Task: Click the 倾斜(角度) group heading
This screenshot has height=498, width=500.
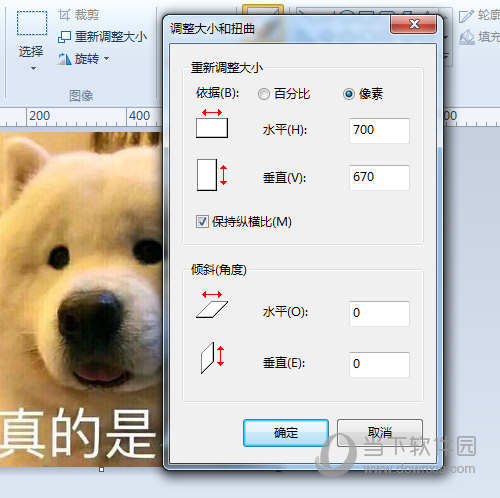Action: point(219,270)
